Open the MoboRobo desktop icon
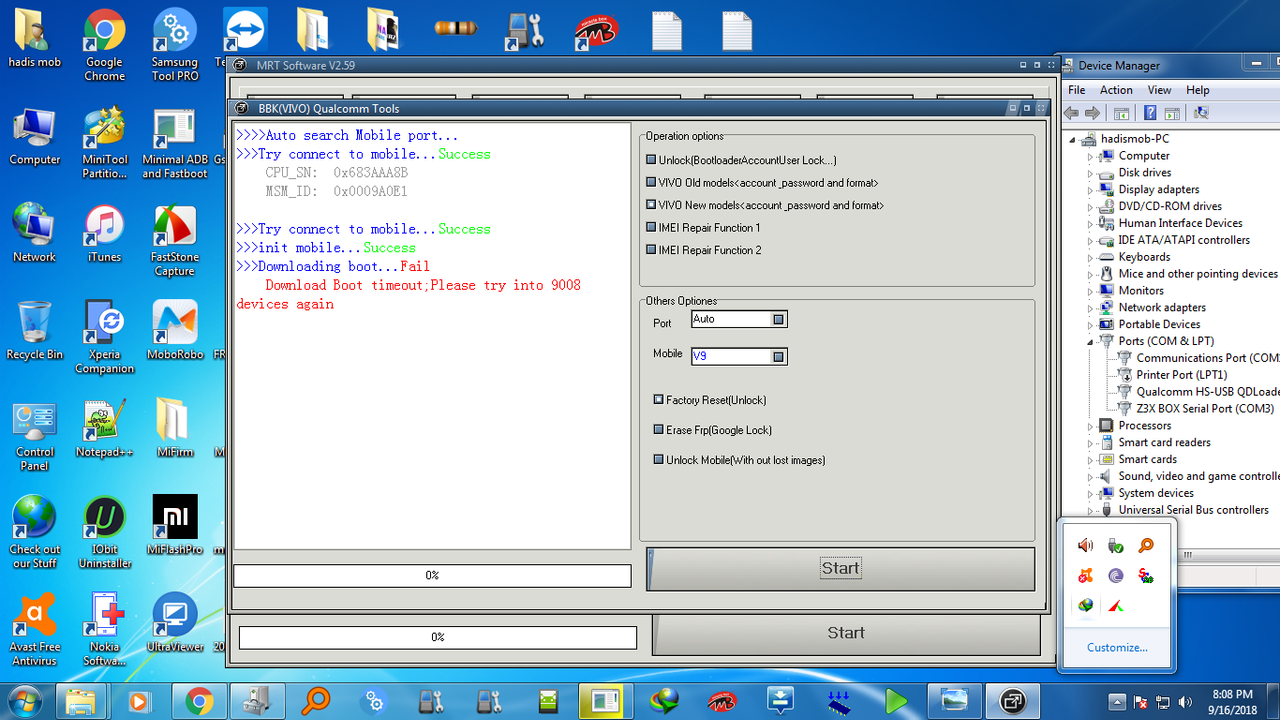Image resolution: width=1280 pixels, height=720 pixels. (x=174, y=330)
